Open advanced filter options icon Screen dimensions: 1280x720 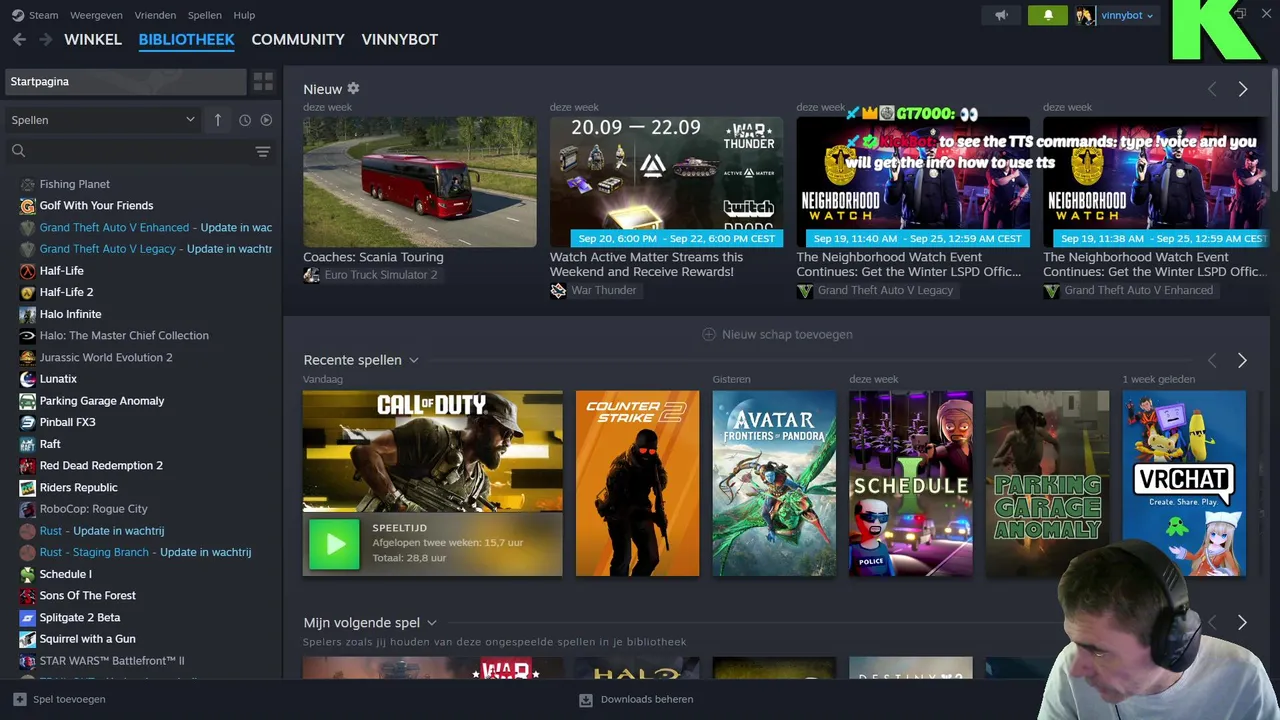pyautogui.click(x=263, y=151)
